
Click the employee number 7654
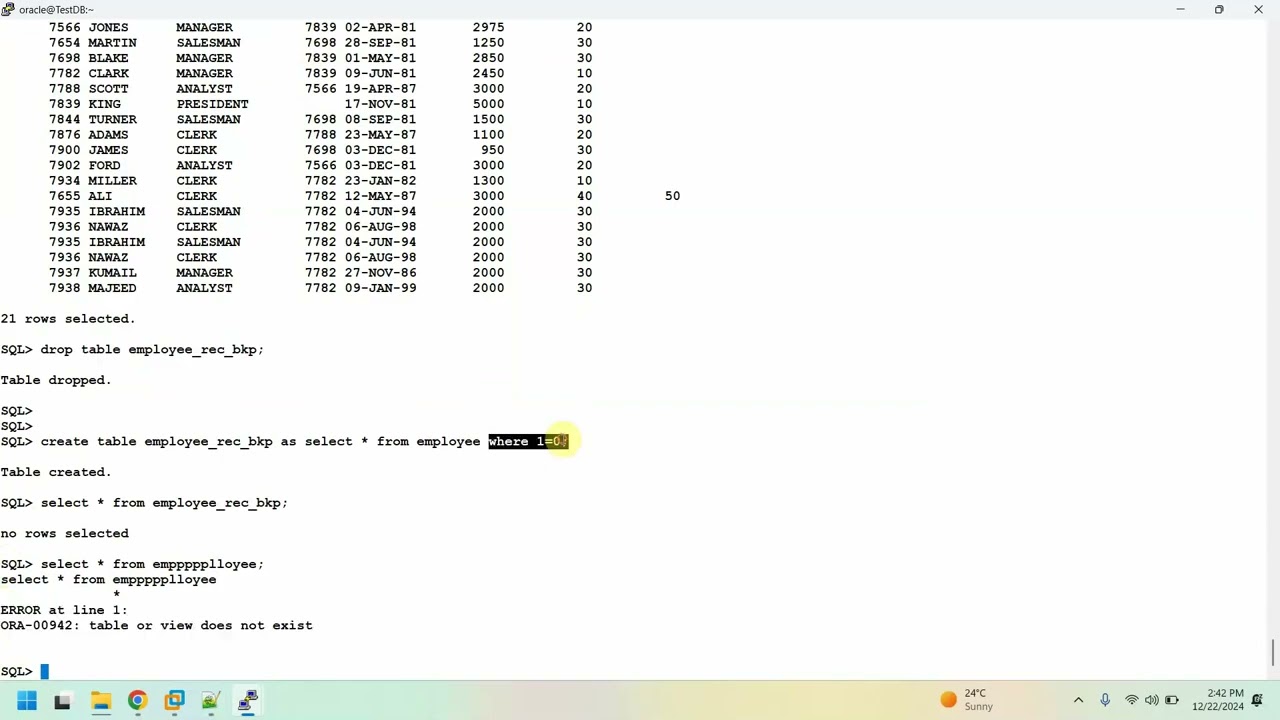[64, 43]
